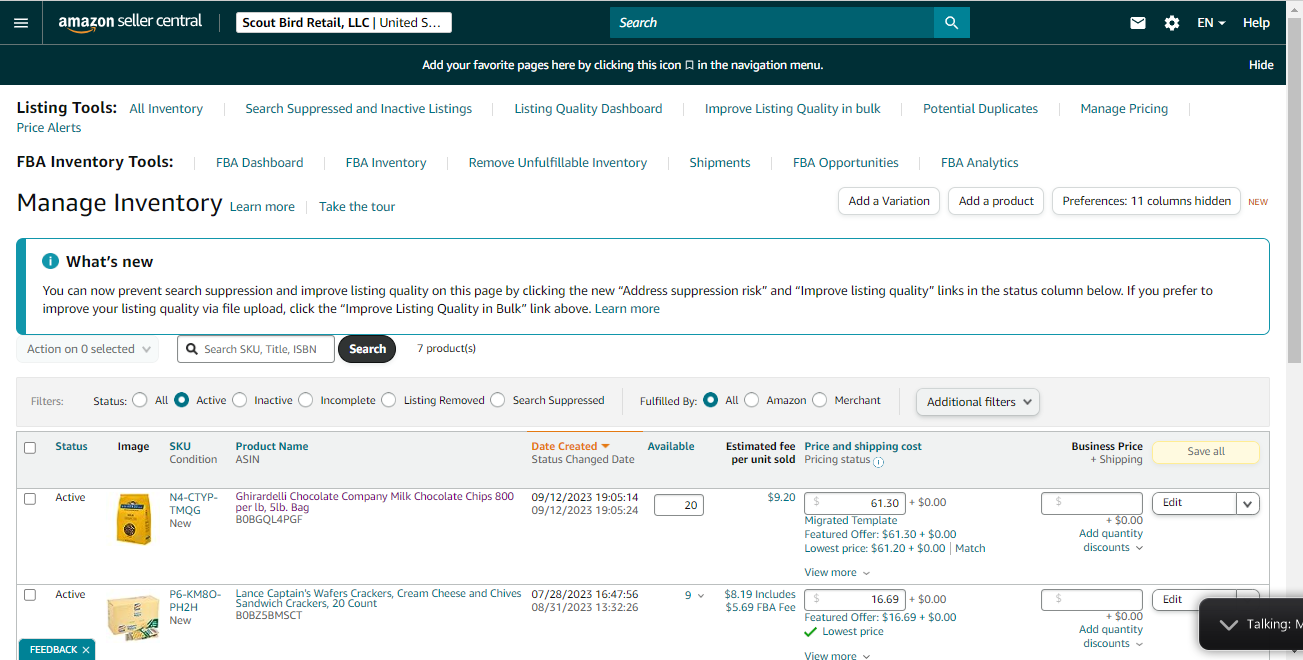1303x660 pixels.
Task: Select the All status radio button
Action: [140, 400]
